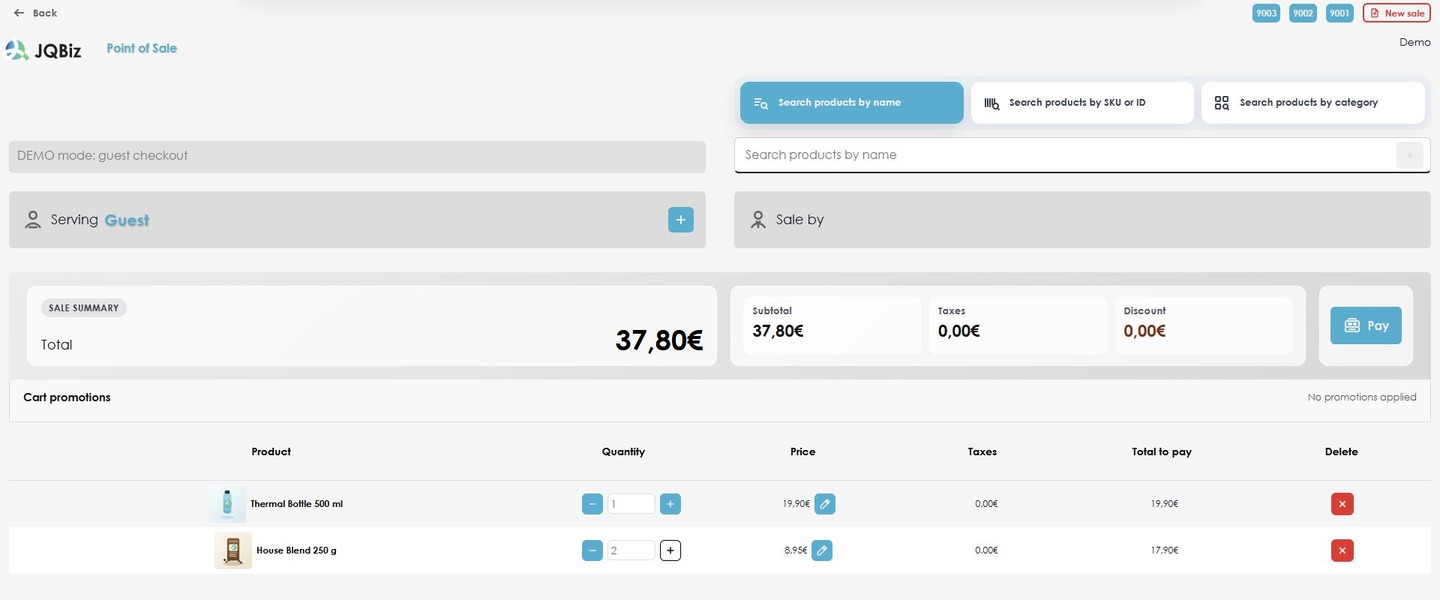
Task: Increase Thermal Bottle 500 ml quantity
Action: coord(671,504)
